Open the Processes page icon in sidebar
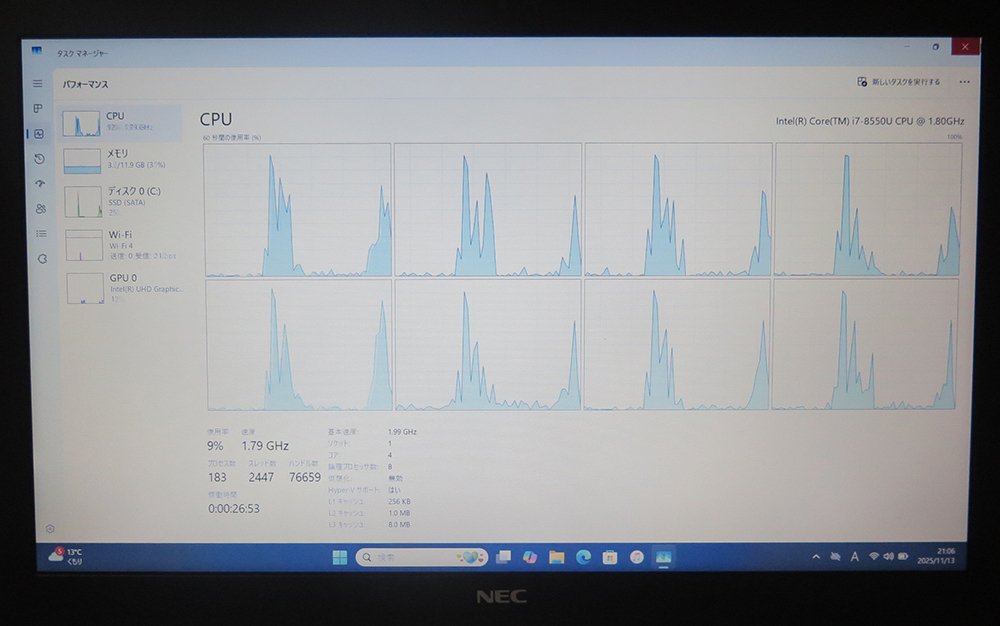 coord(38,108)
